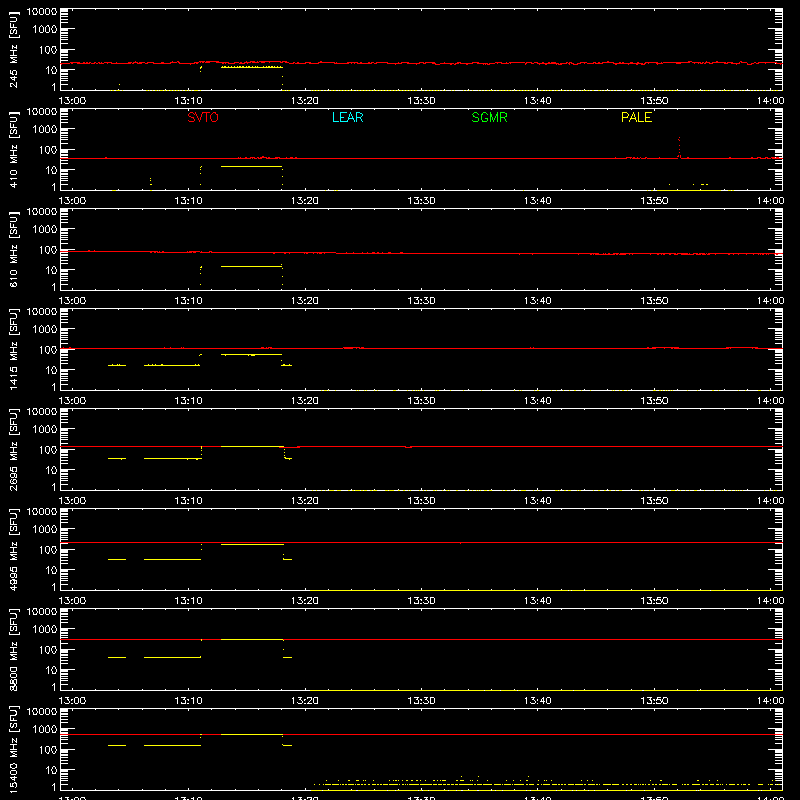Click 13:50 tick label under the 2695 MHz plot

[654, 501]
